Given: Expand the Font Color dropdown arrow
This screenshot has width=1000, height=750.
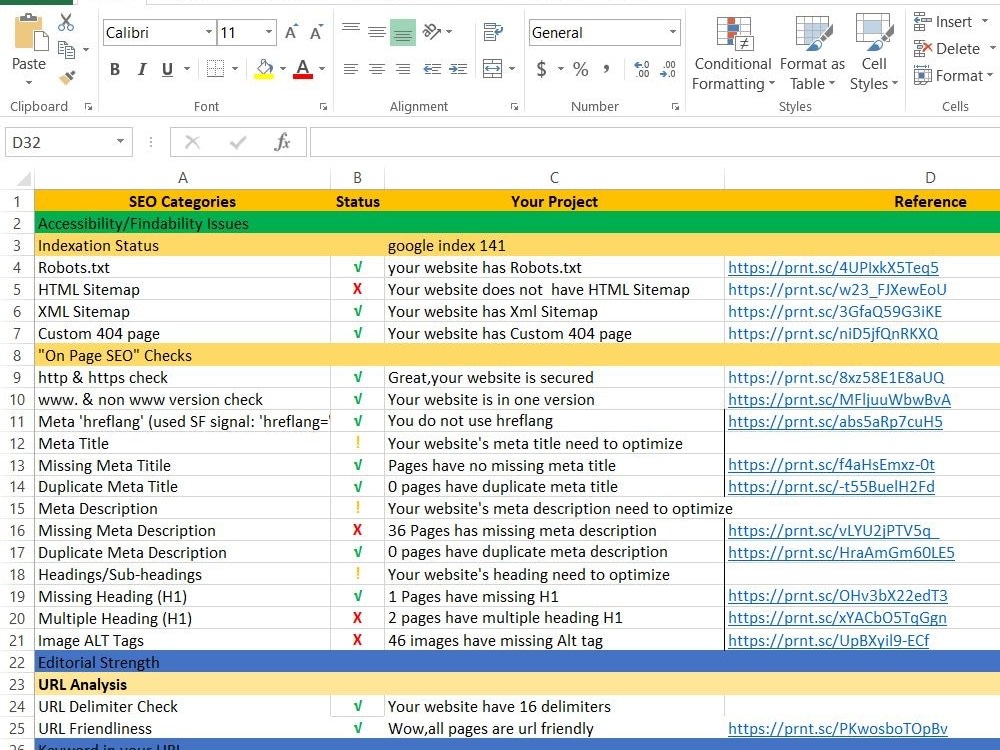Looking at the screenshot, I should (321, 69).
